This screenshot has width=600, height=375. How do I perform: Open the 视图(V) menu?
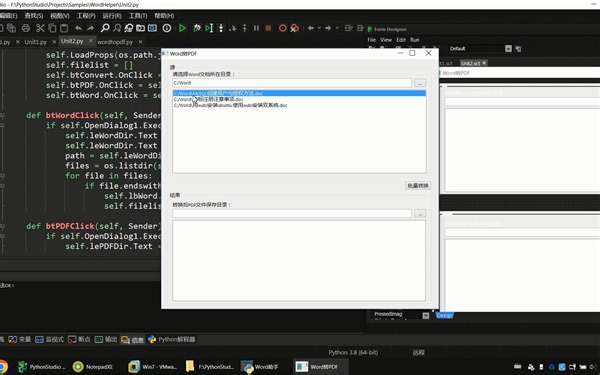(60, 16)
